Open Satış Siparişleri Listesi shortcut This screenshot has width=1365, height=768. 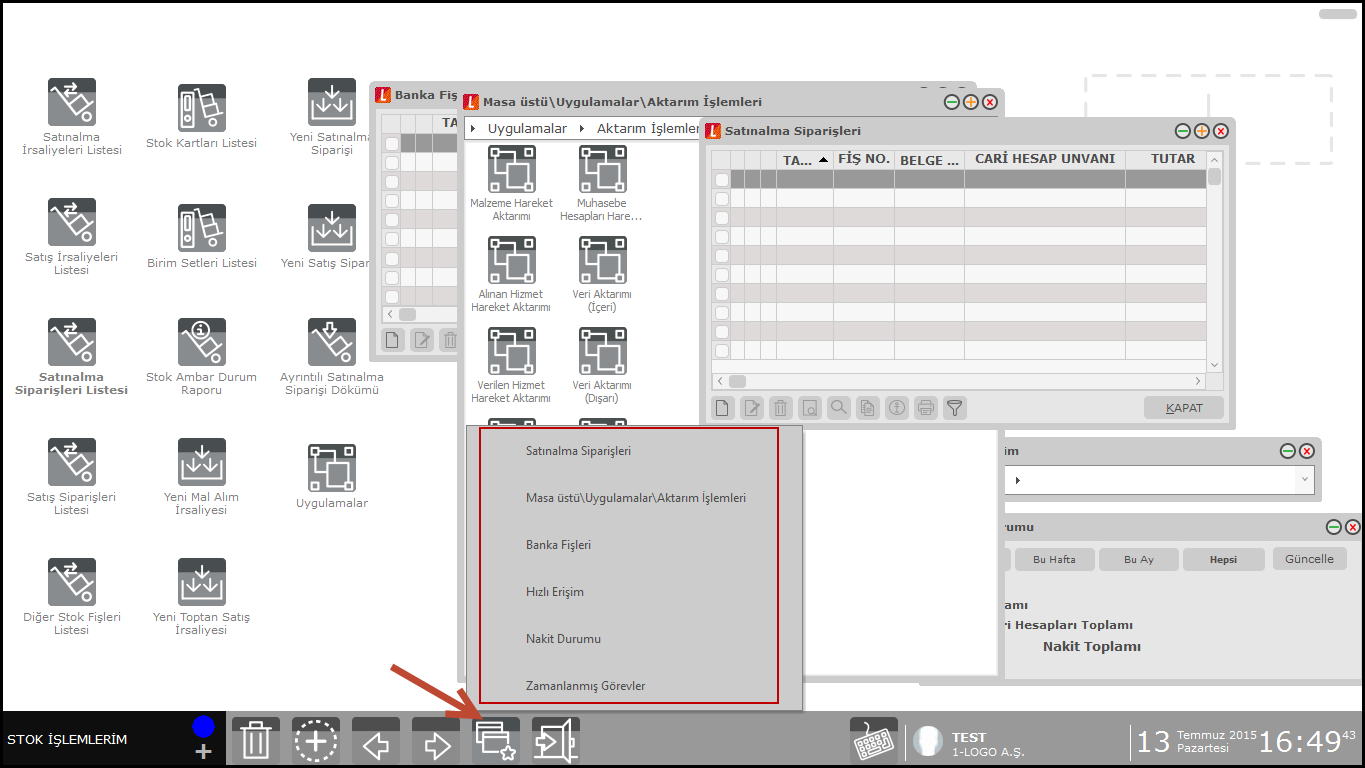72,463
